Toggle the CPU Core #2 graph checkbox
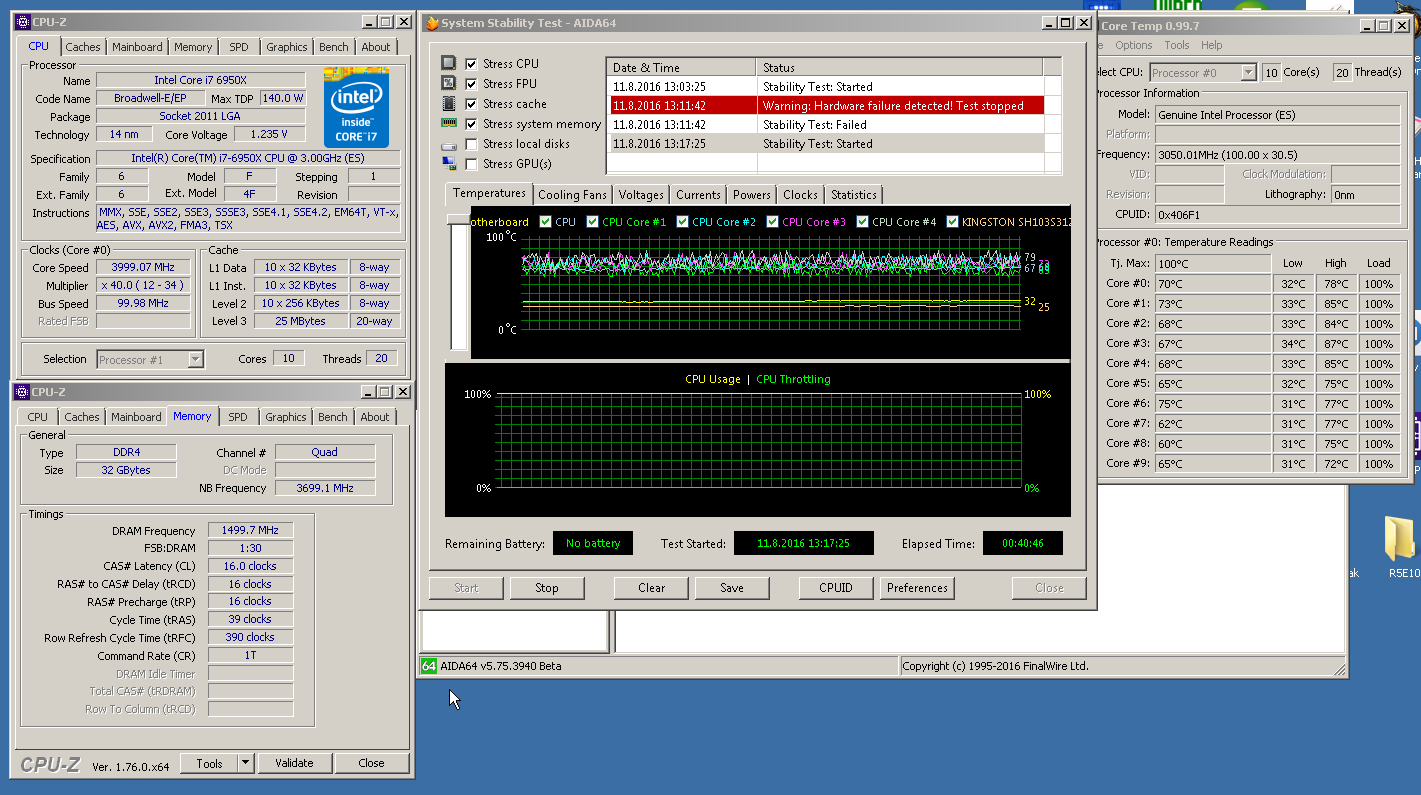This screenshot has height=795, width=1421. click(x=682, y=222)
